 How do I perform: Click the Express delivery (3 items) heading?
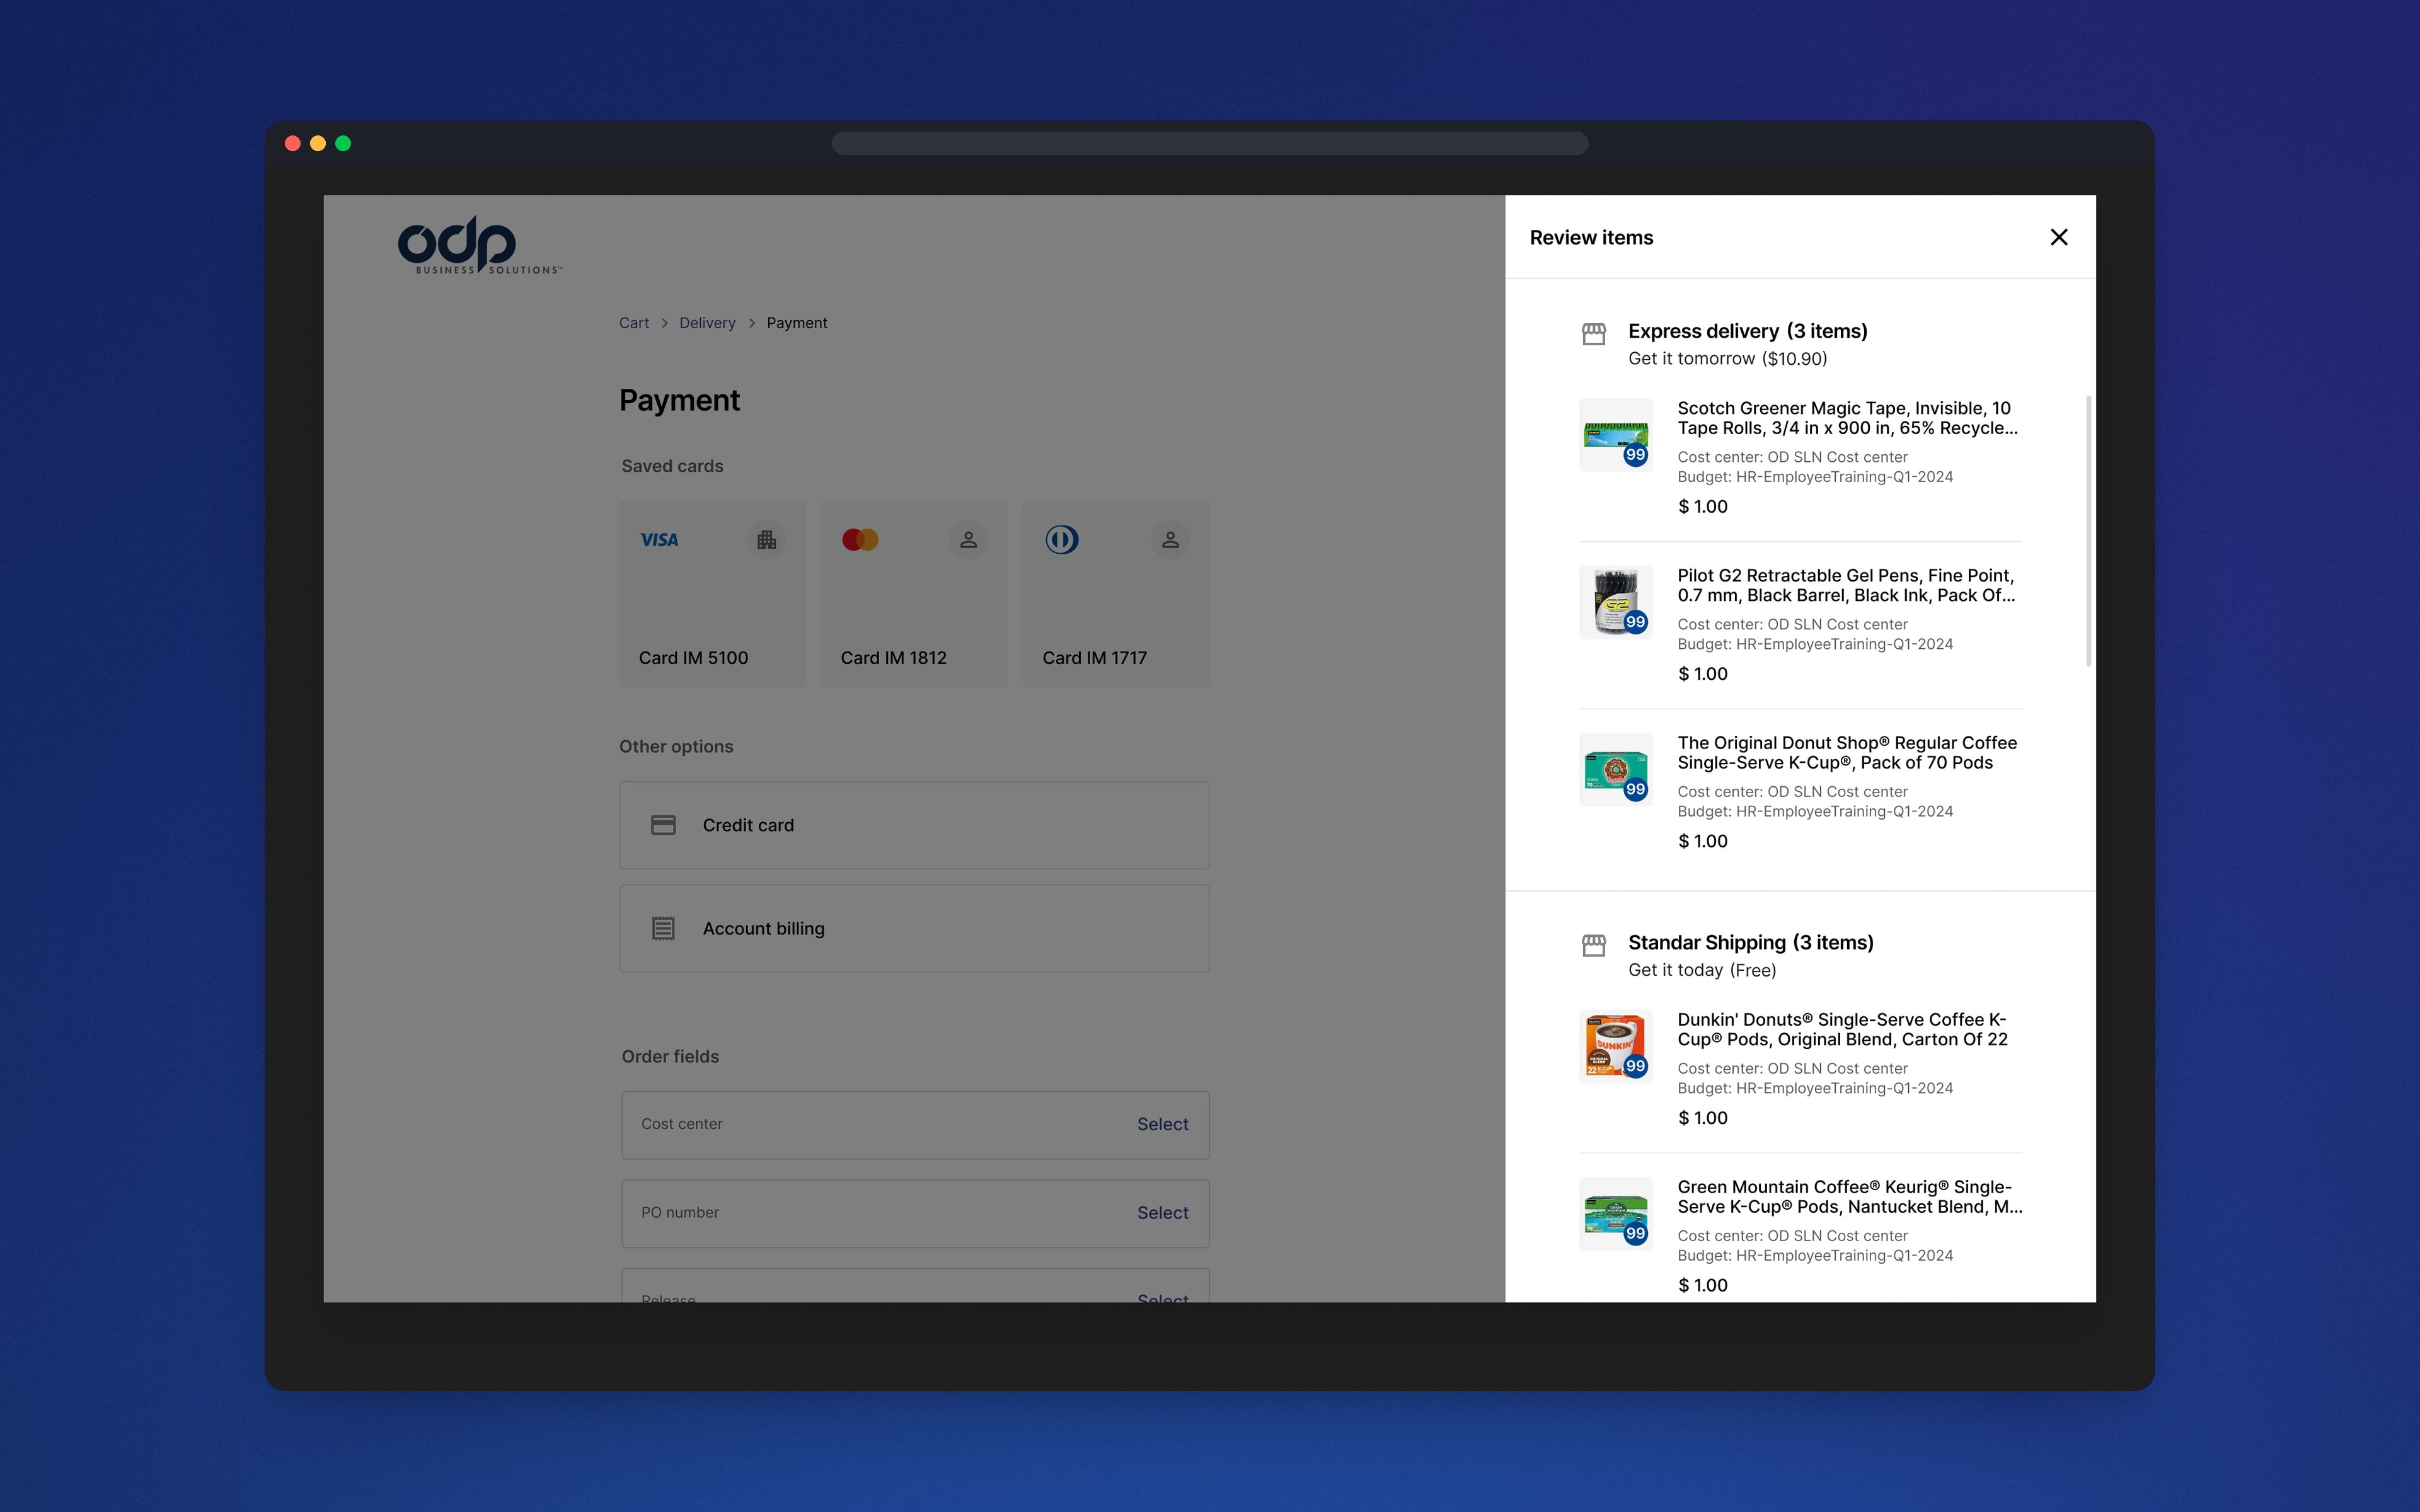pyautogui.click(x=1747, y=331)
